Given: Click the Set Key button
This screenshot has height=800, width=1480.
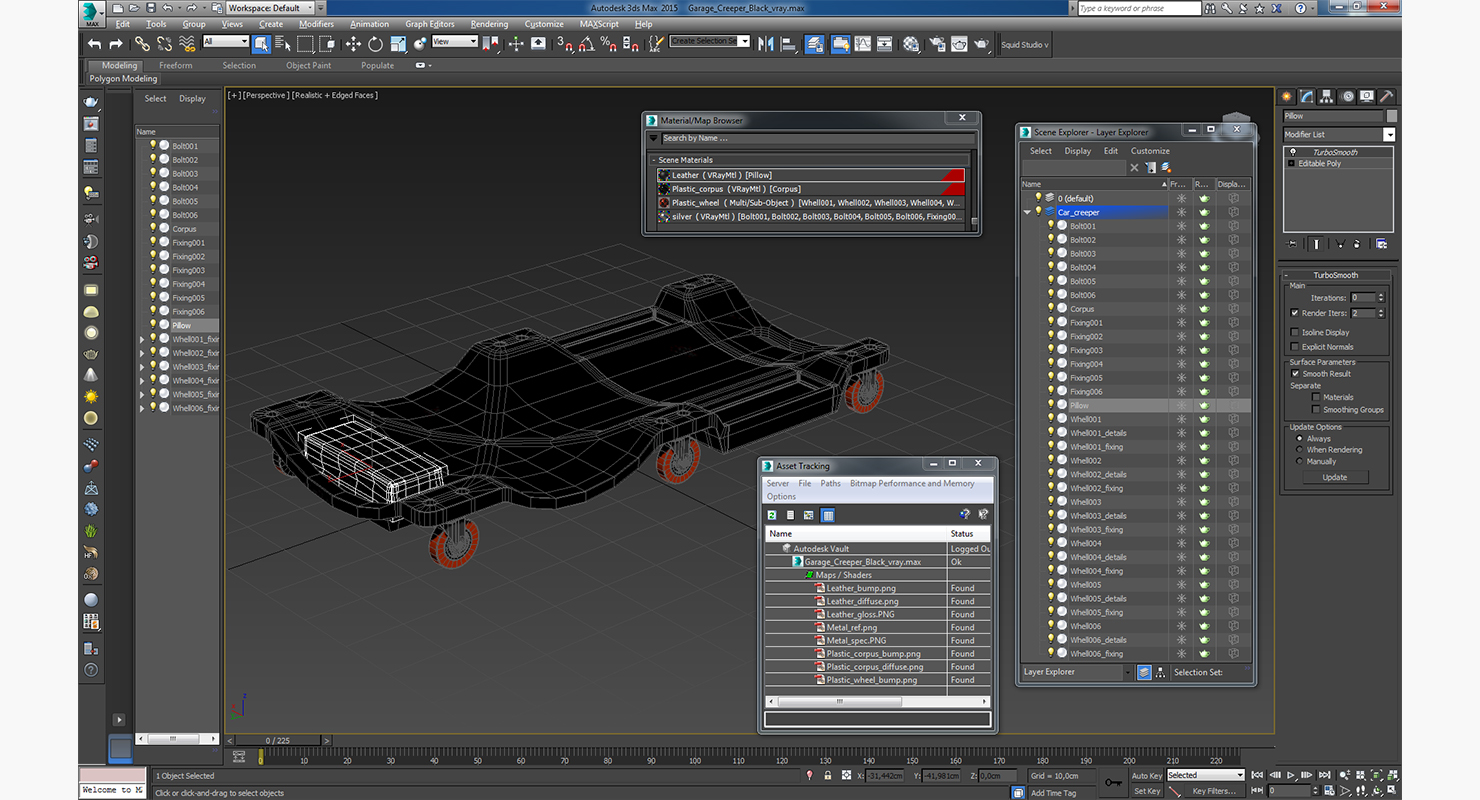Looking at the screenshot, I should 1147,791.
